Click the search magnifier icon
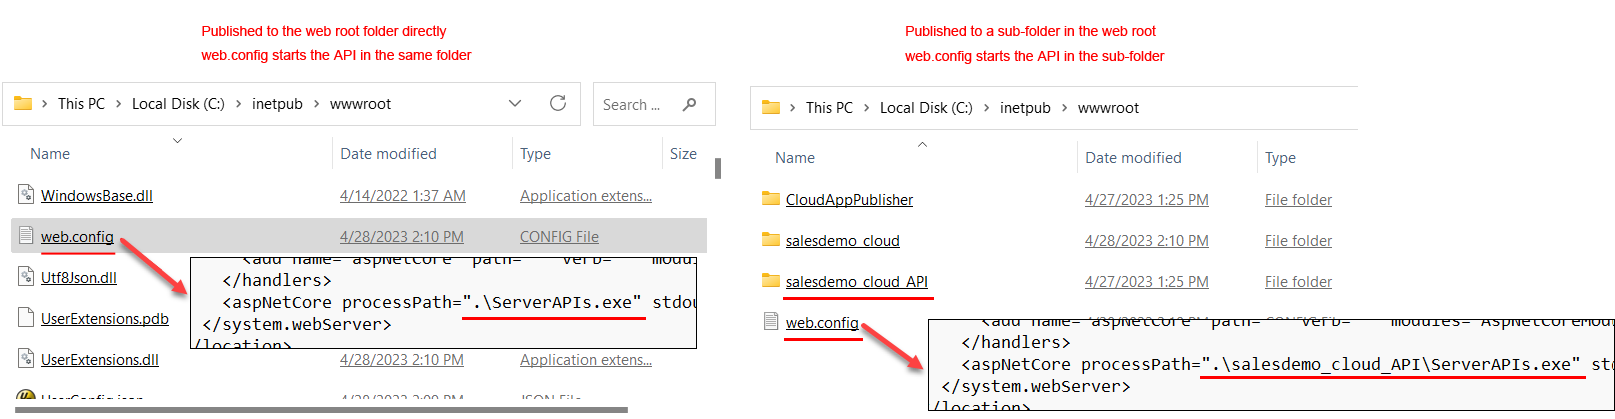This screenshot has height=419, width=1615. (x=689, y=104)
